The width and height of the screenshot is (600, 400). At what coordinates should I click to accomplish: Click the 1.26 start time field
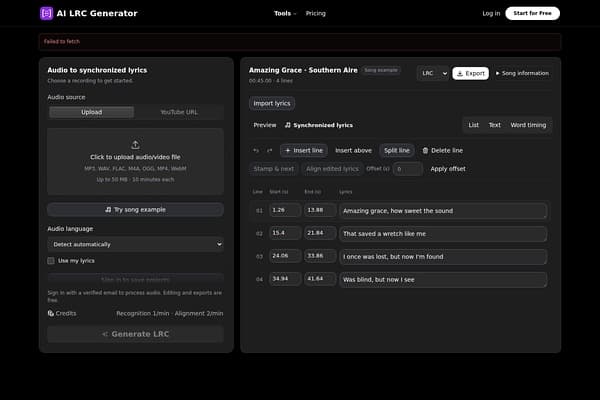coord(285,211)
